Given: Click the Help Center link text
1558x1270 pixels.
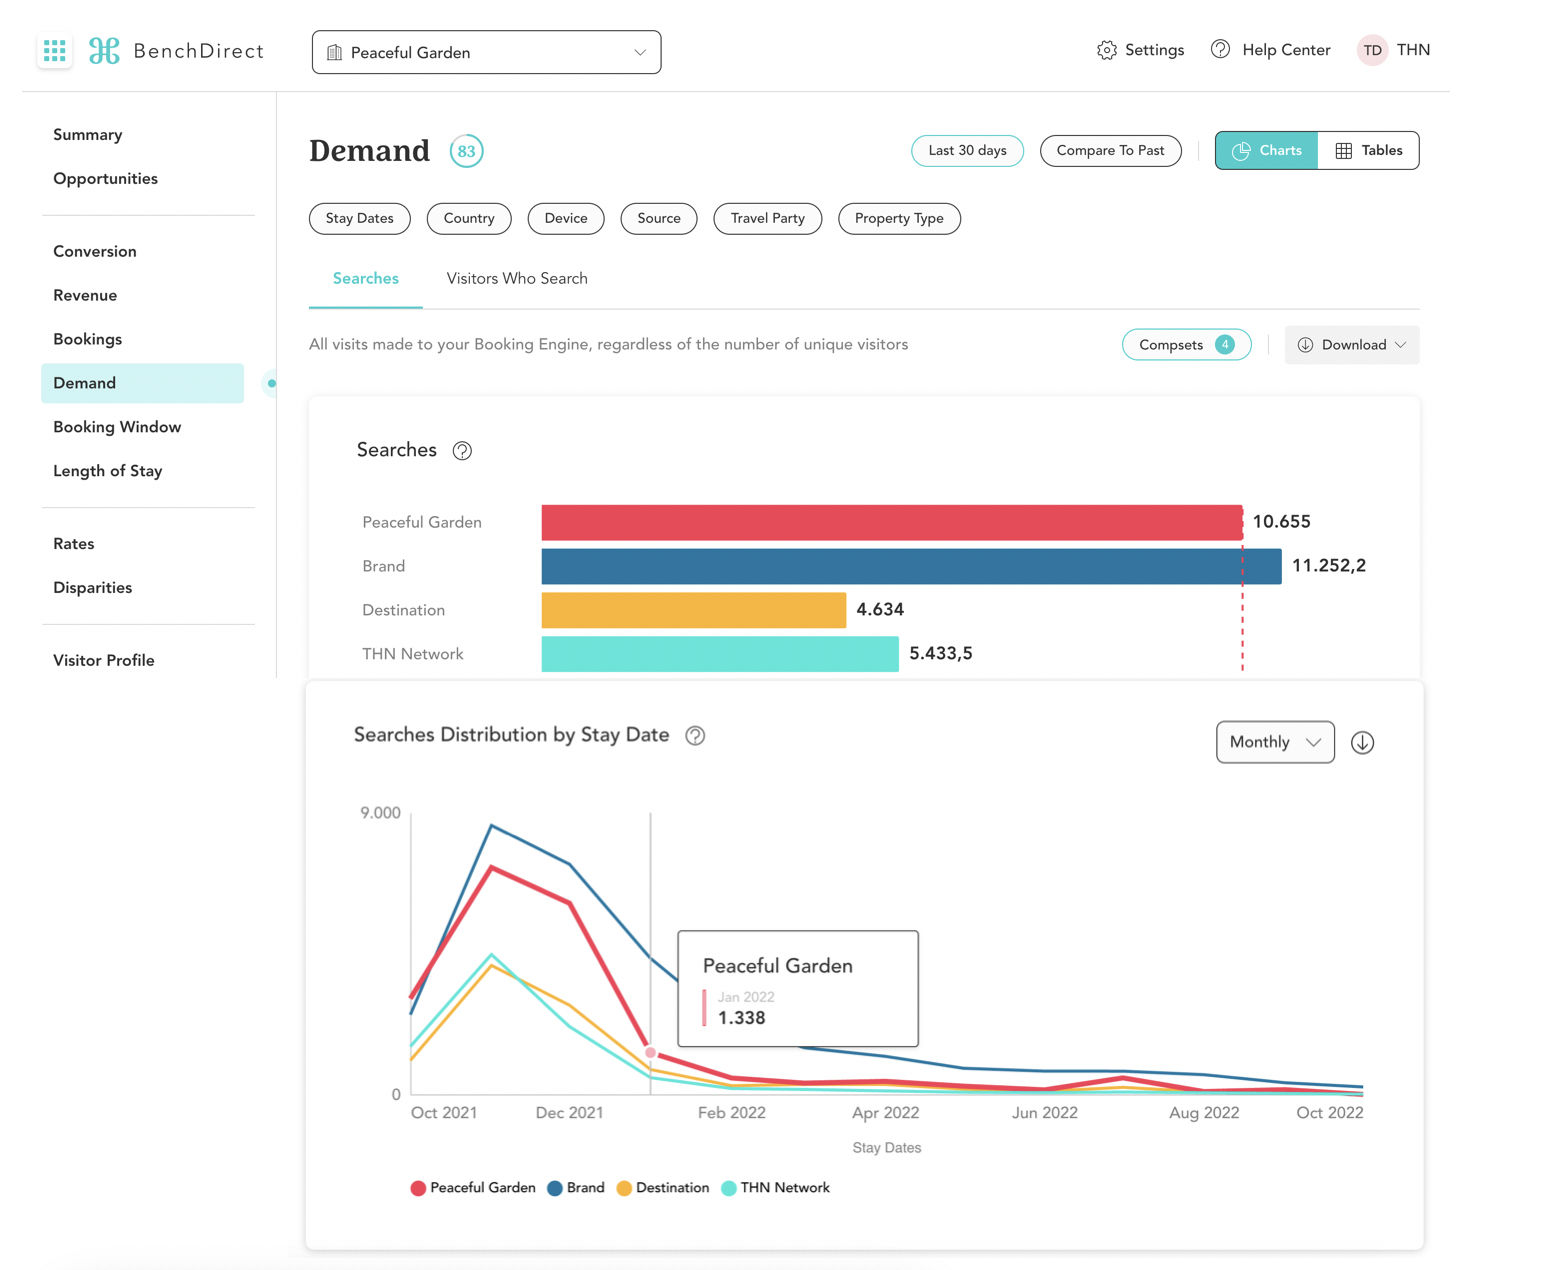Looking at the screenshot, I should [1286, 50].
